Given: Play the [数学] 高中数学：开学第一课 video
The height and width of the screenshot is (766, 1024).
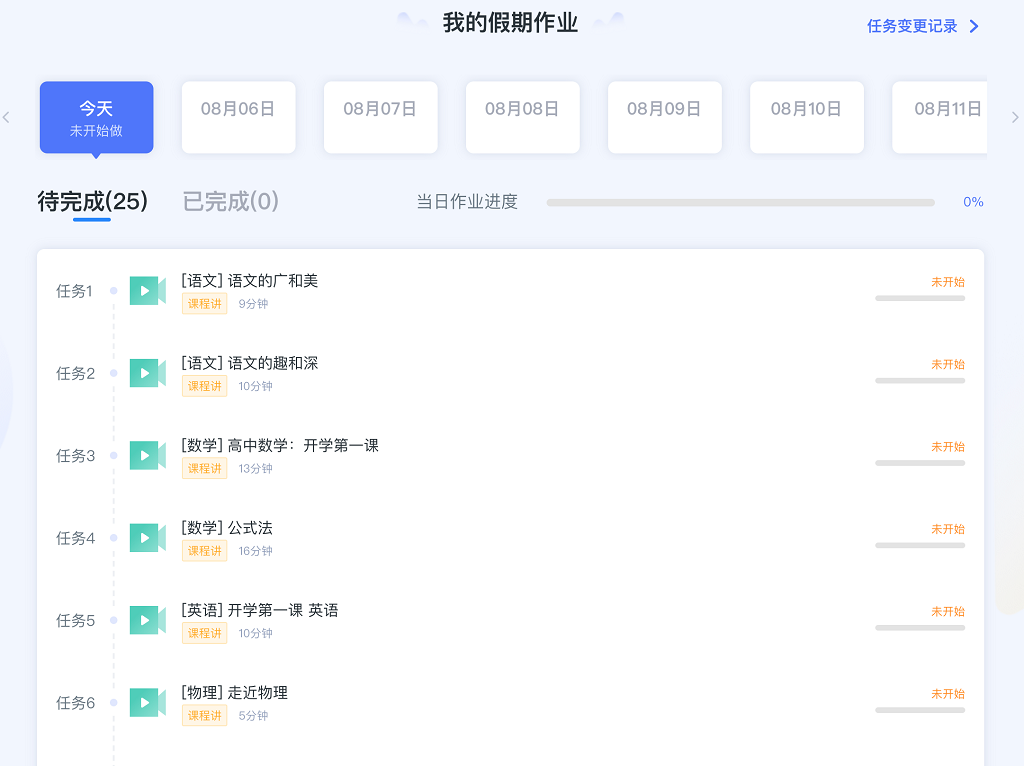Looking at the screenshot, I should click(x=146, y=455).
